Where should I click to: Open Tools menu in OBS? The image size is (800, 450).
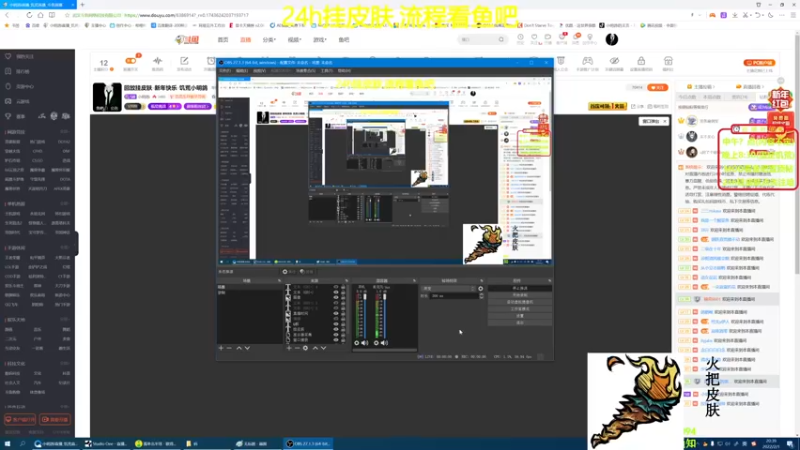click(327, 71)
